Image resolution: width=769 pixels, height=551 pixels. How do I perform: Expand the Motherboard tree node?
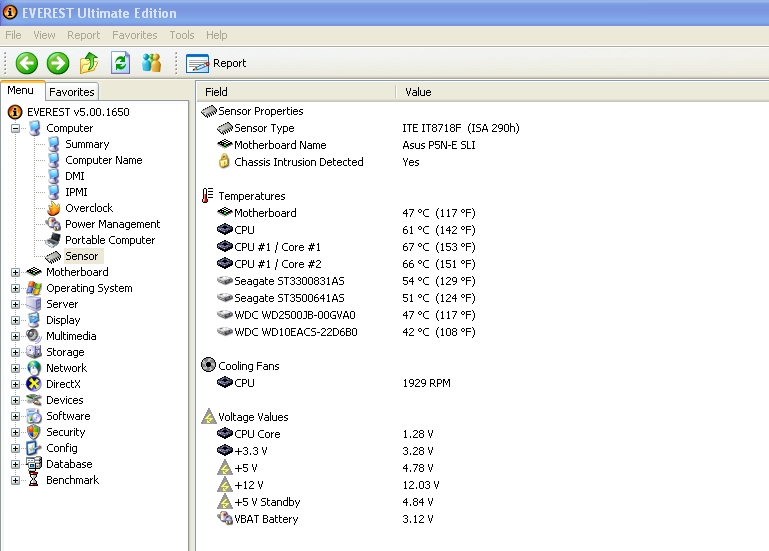coord(15,272)
